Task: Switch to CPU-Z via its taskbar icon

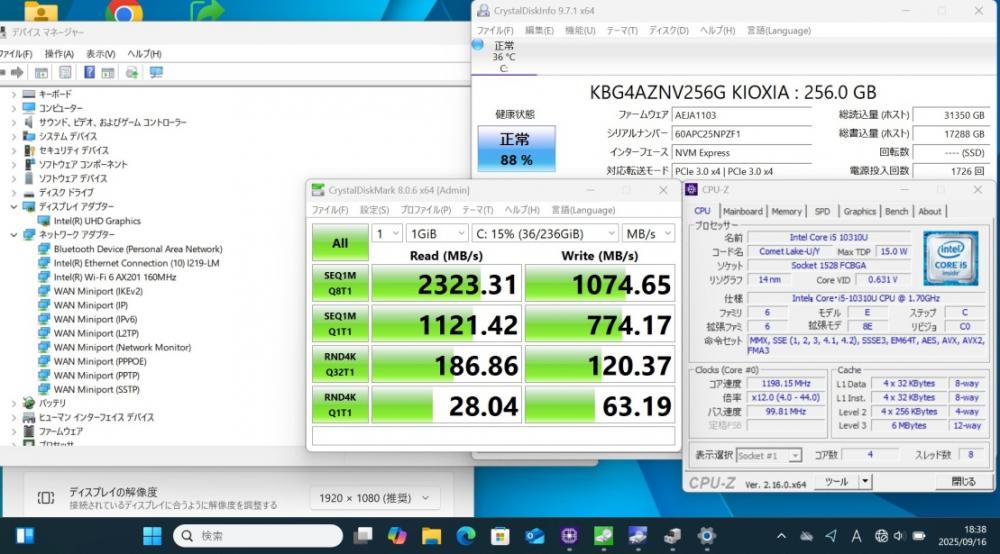Action: [569, 536]
